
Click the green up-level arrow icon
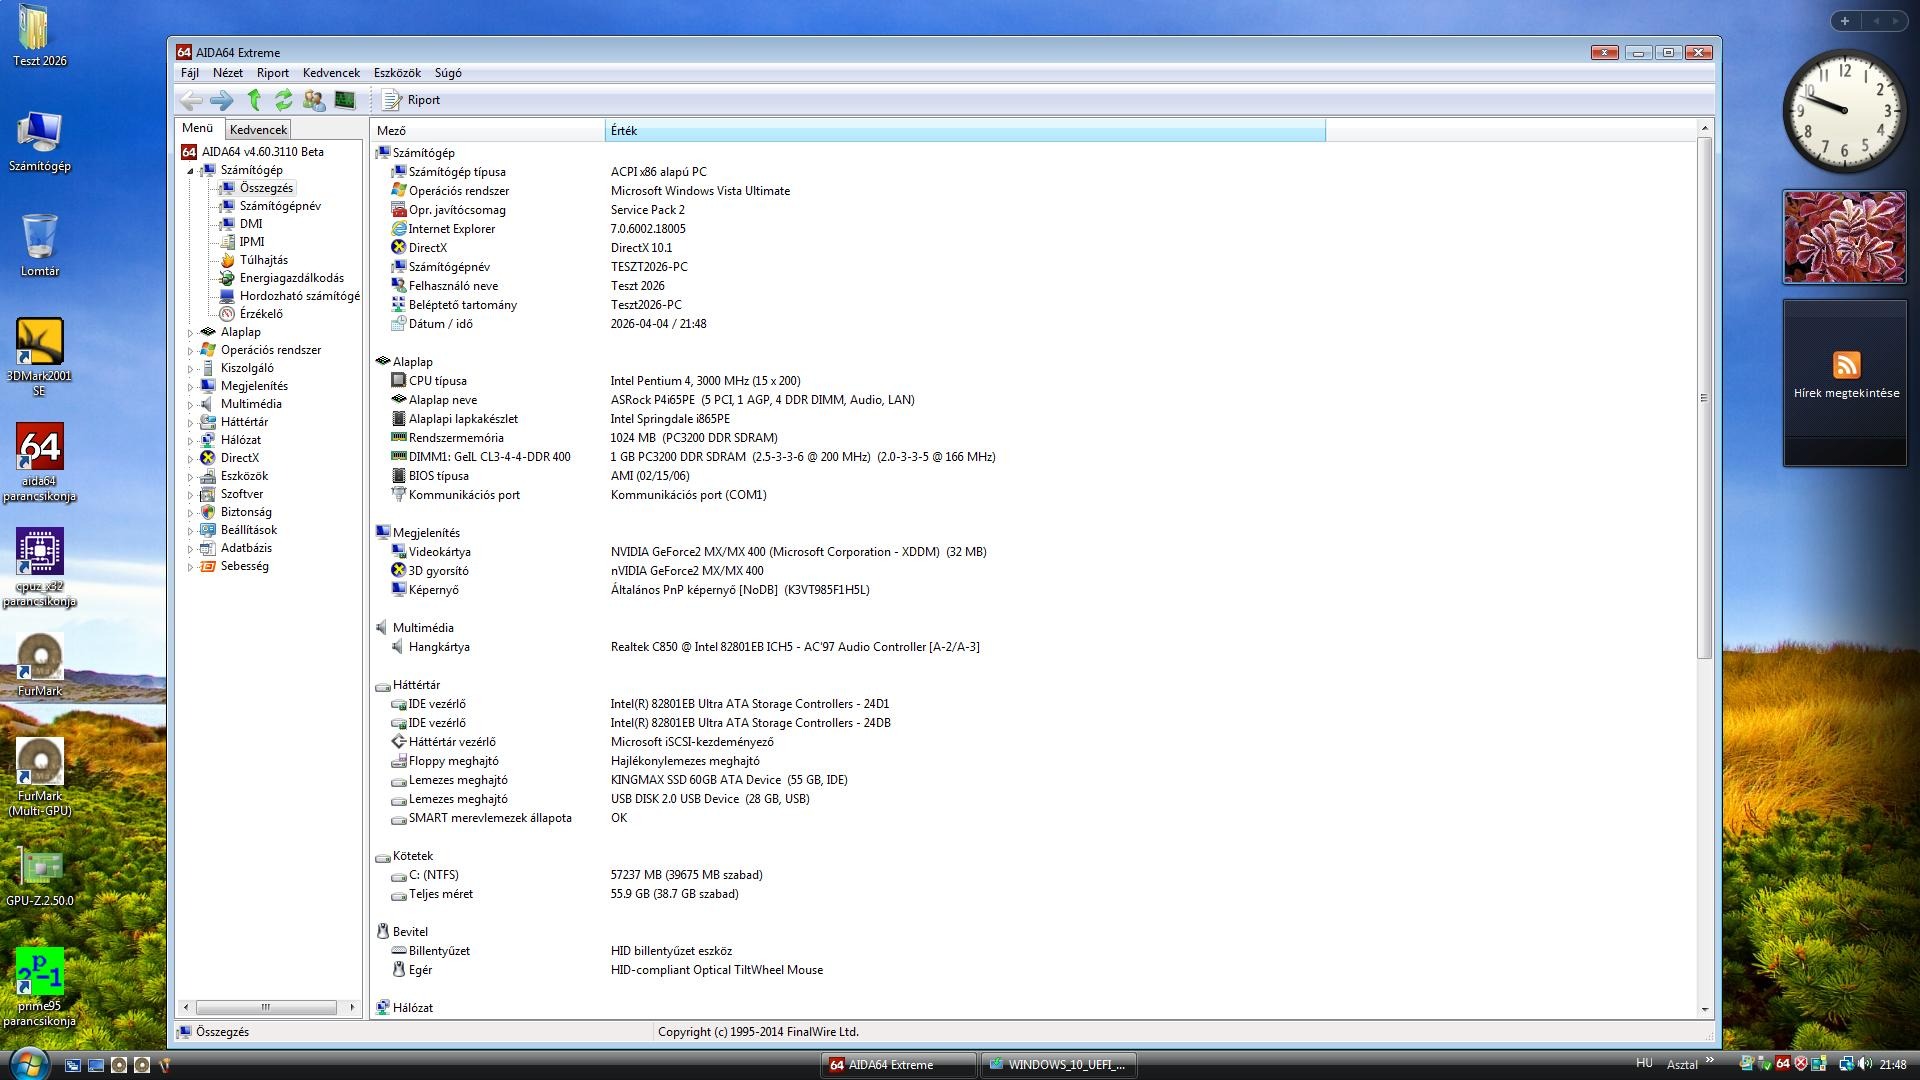tap(254, 100)
